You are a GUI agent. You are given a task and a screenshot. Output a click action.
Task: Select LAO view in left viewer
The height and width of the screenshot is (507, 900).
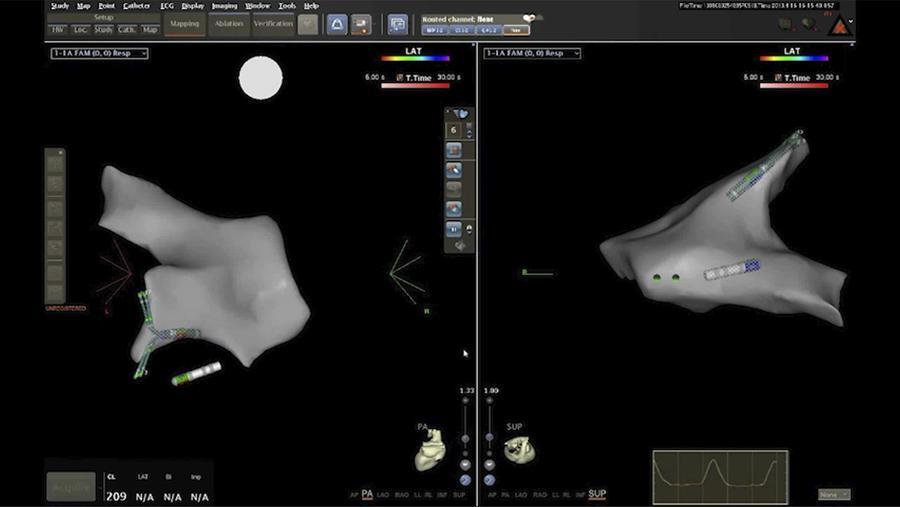tap(383, 495)
